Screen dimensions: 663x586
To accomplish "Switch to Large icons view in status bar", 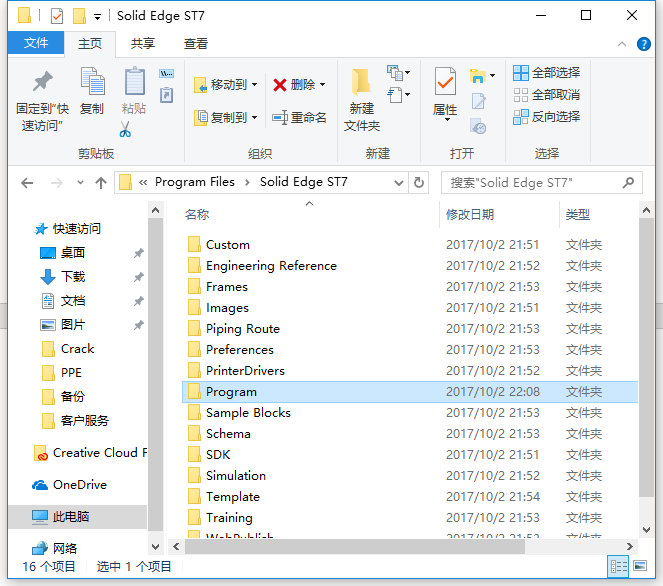I will click(640, 566).
